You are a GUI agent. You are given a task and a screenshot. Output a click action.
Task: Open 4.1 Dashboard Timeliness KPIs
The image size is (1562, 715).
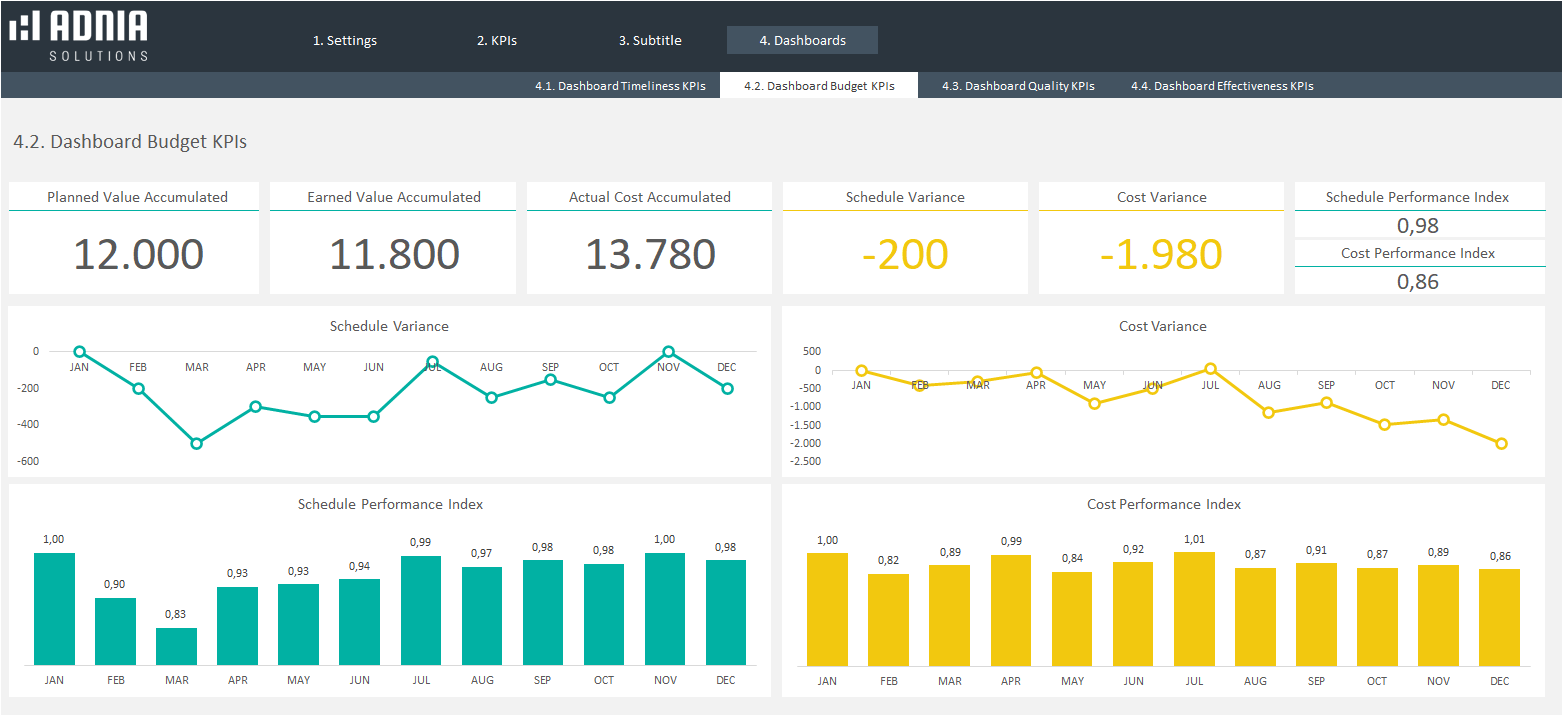(620, 86)
